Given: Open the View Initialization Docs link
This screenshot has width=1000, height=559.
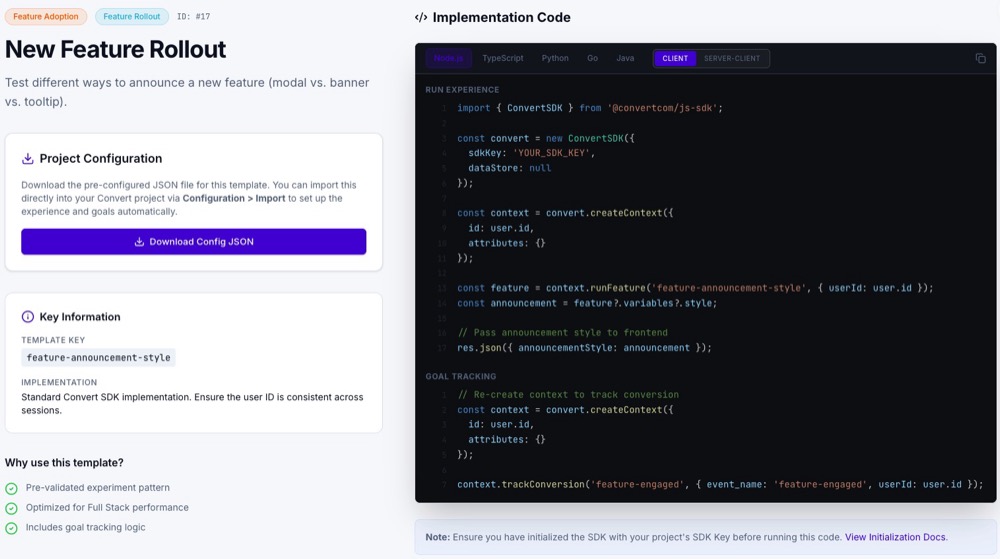Looking at the screenshot, I should pyautogui.click(x=895, y=537).
